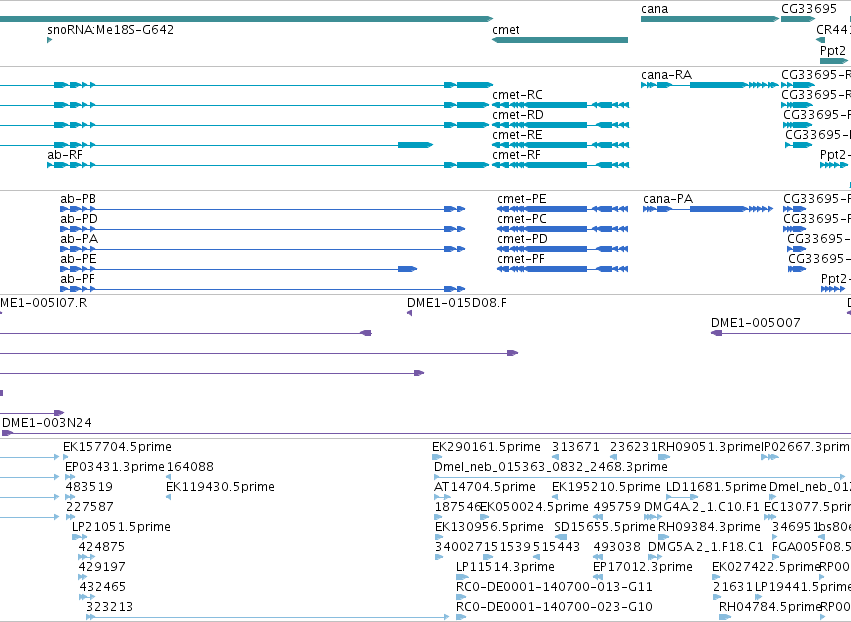This screenshot has height=622, width=851.
Task: Select the cmet-PD protein label
Action: pyautogui.click(x=522, y=239)
